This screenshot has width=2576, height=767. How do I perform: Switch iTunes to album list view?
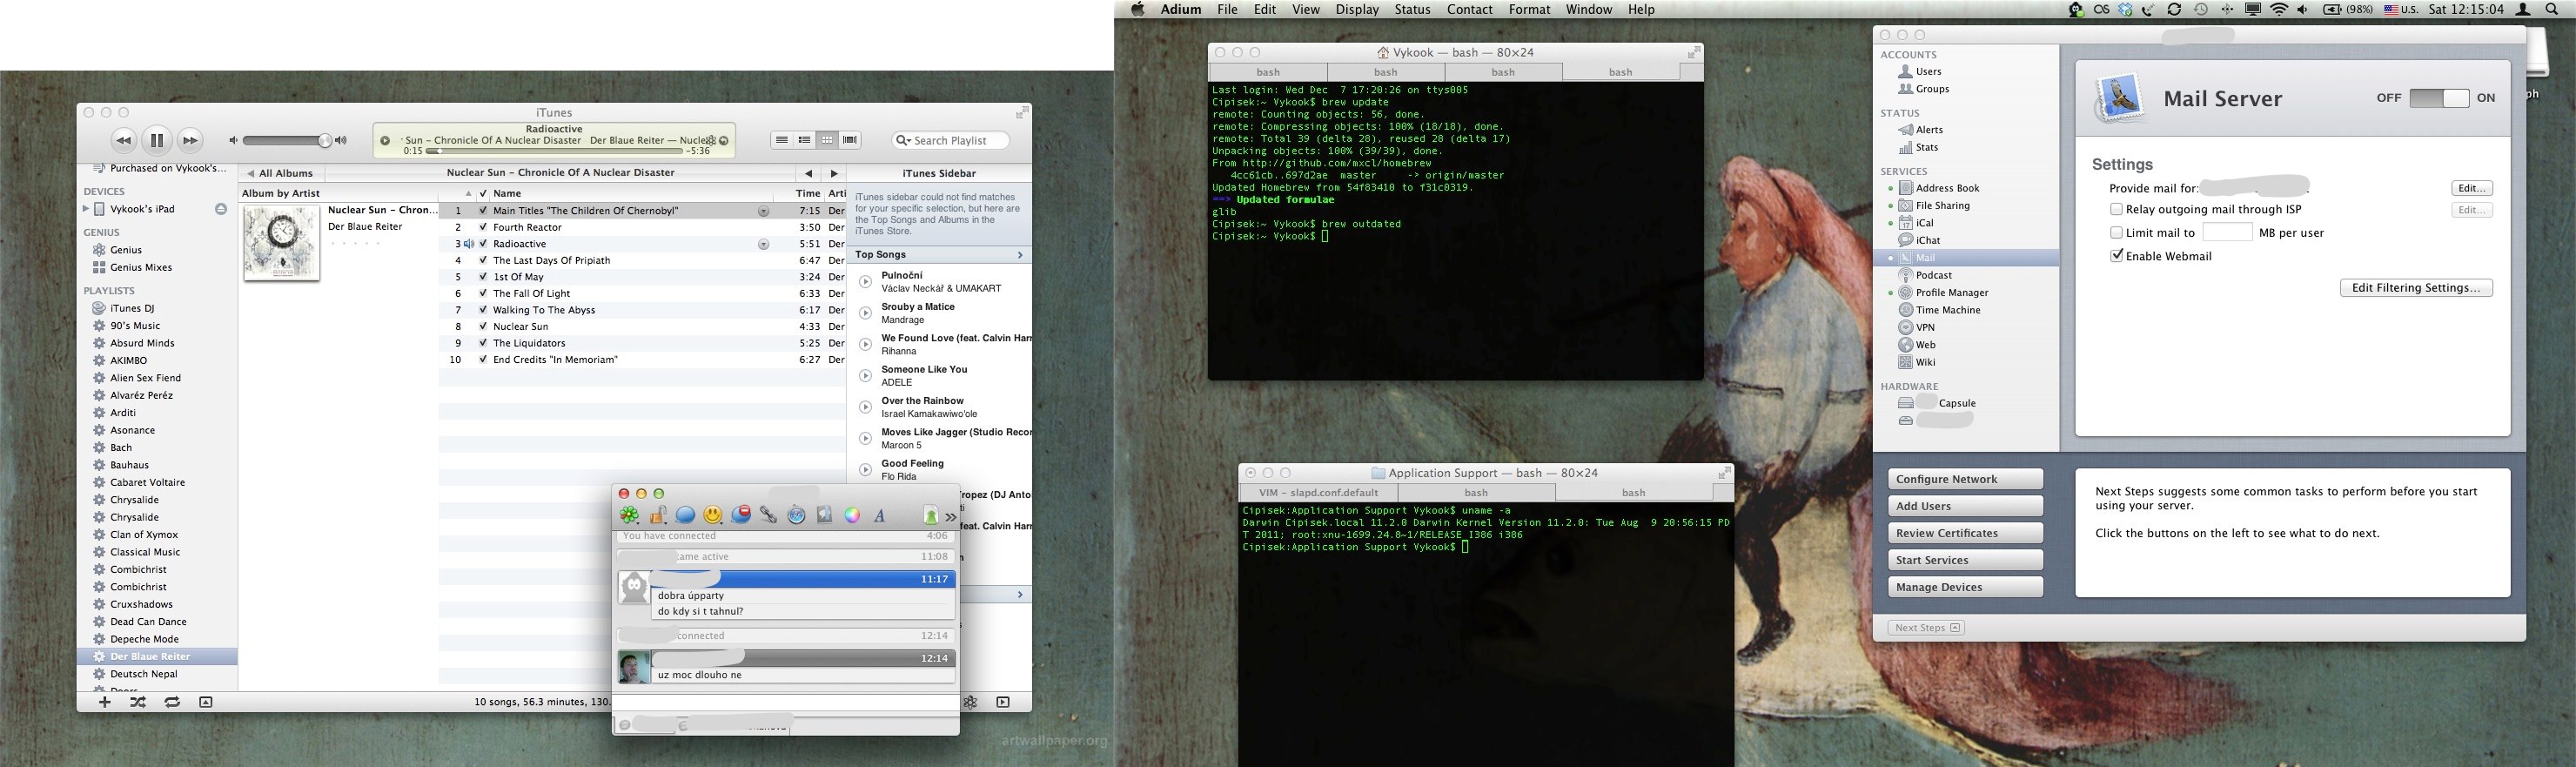click(x=804, y=140)
